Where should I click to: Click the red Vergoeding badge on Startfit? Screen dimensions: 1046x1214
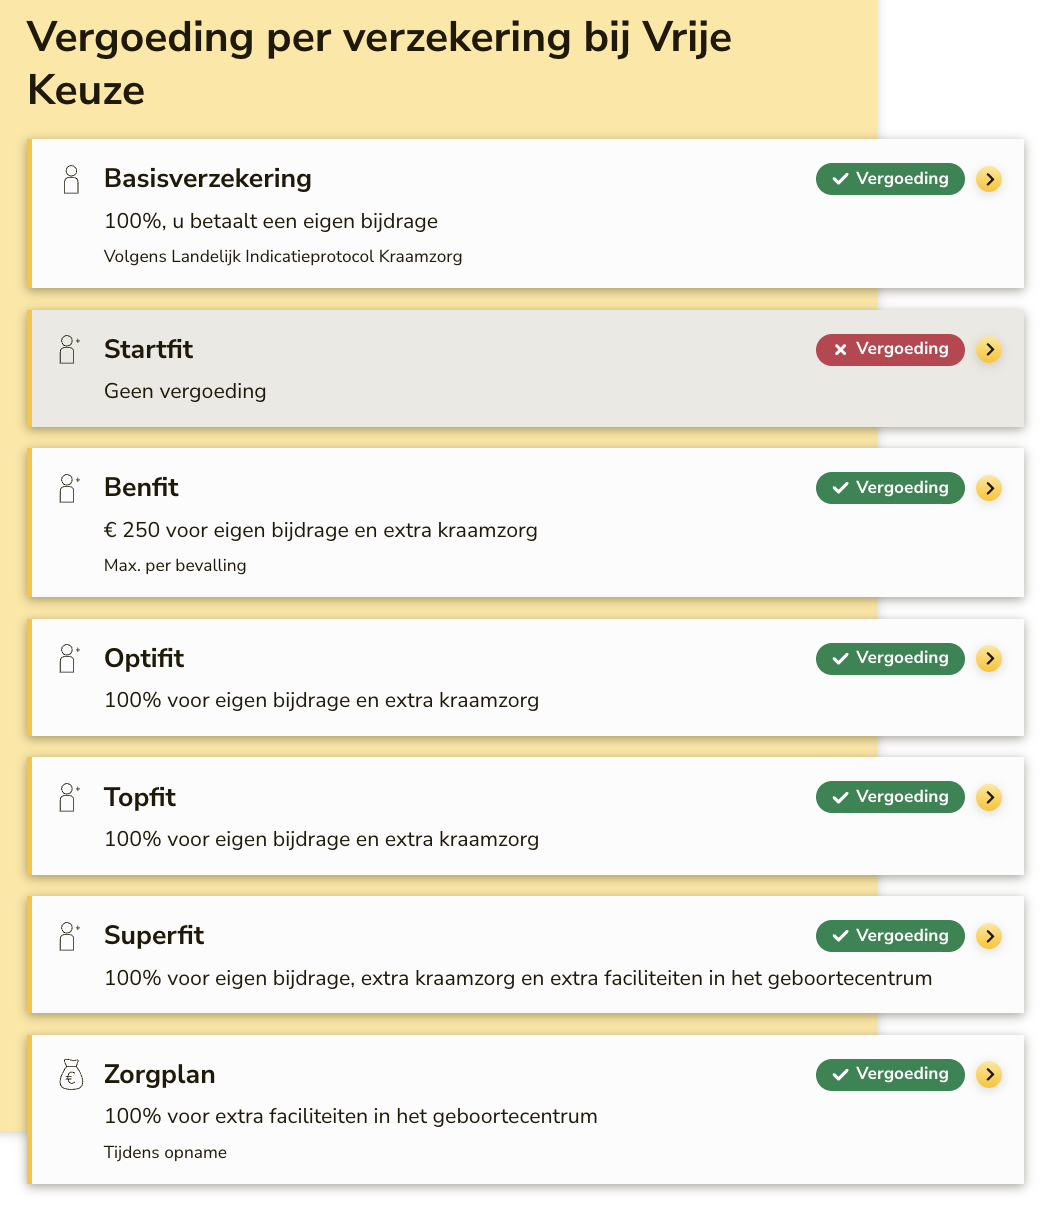point(890,350)
